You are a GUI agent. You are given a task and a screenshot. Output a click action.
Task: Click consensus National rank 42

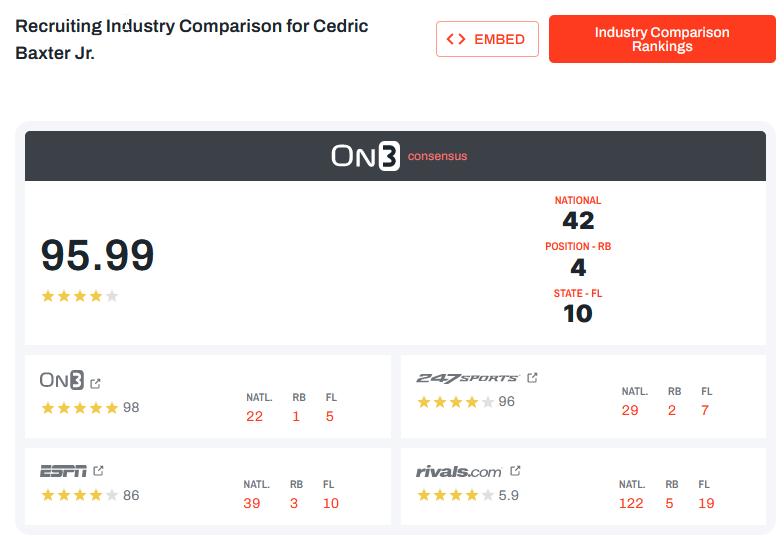click(578, 221)
